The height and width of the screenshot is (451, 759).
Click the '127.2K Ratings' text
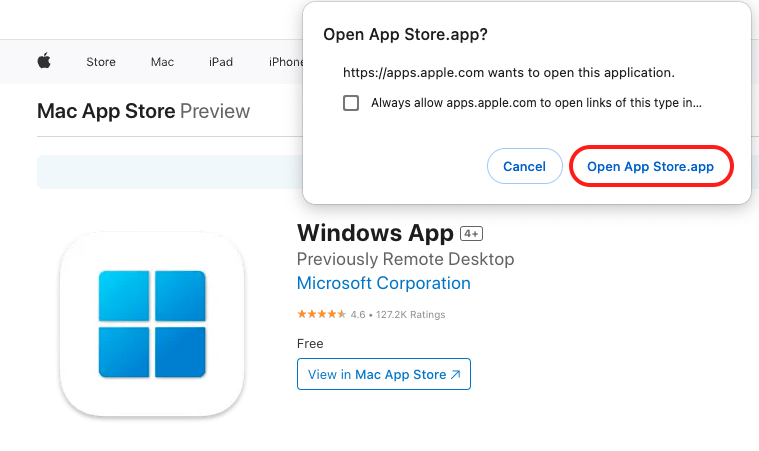(410, 314)
